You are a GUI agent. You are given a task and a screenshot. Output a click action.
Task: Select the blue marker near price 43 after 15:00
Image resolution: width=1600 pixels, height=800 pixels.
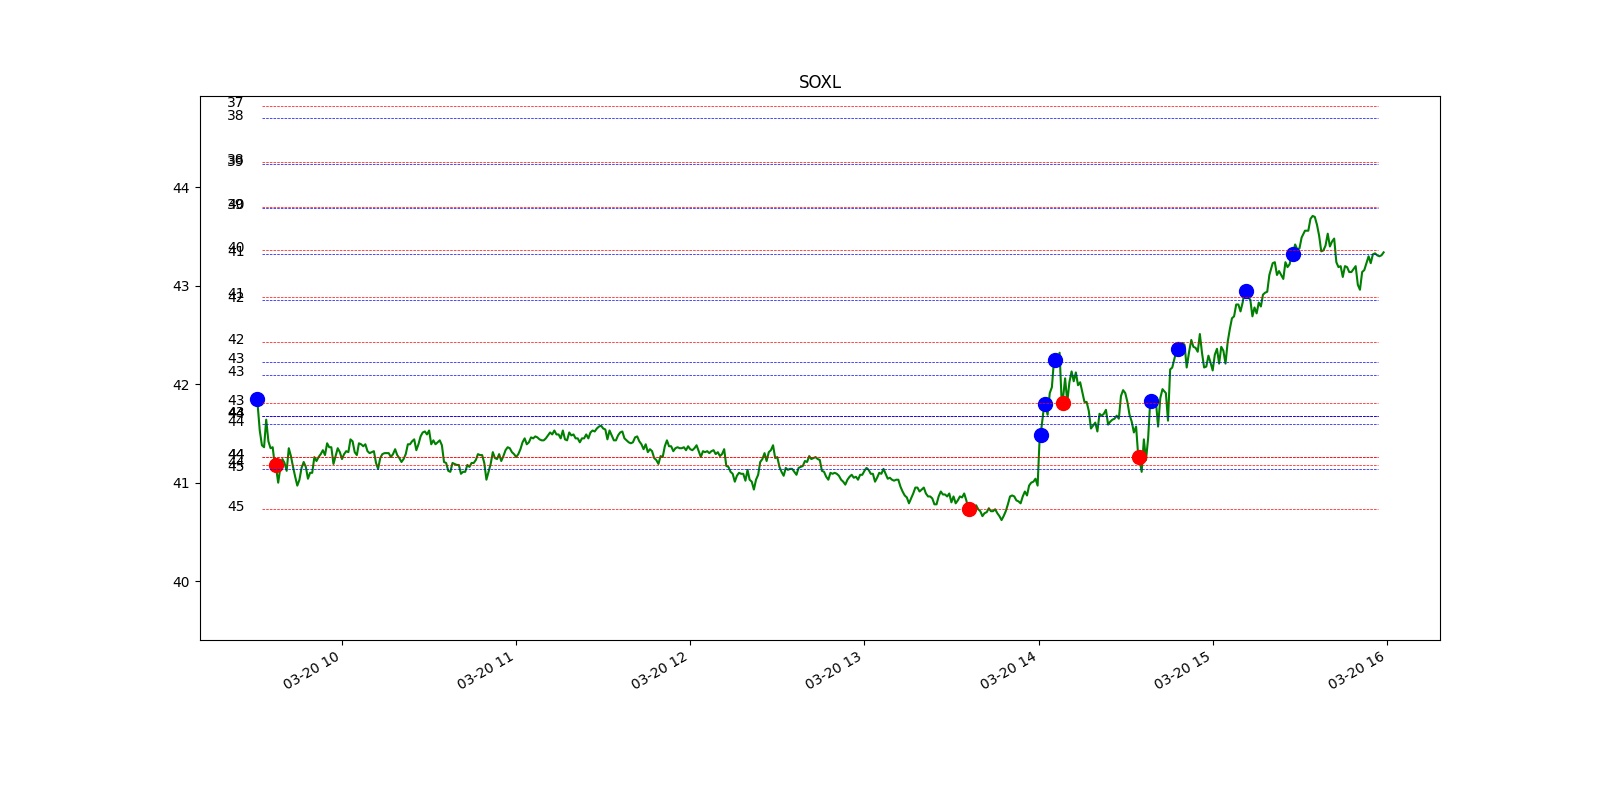point(1246,291)
